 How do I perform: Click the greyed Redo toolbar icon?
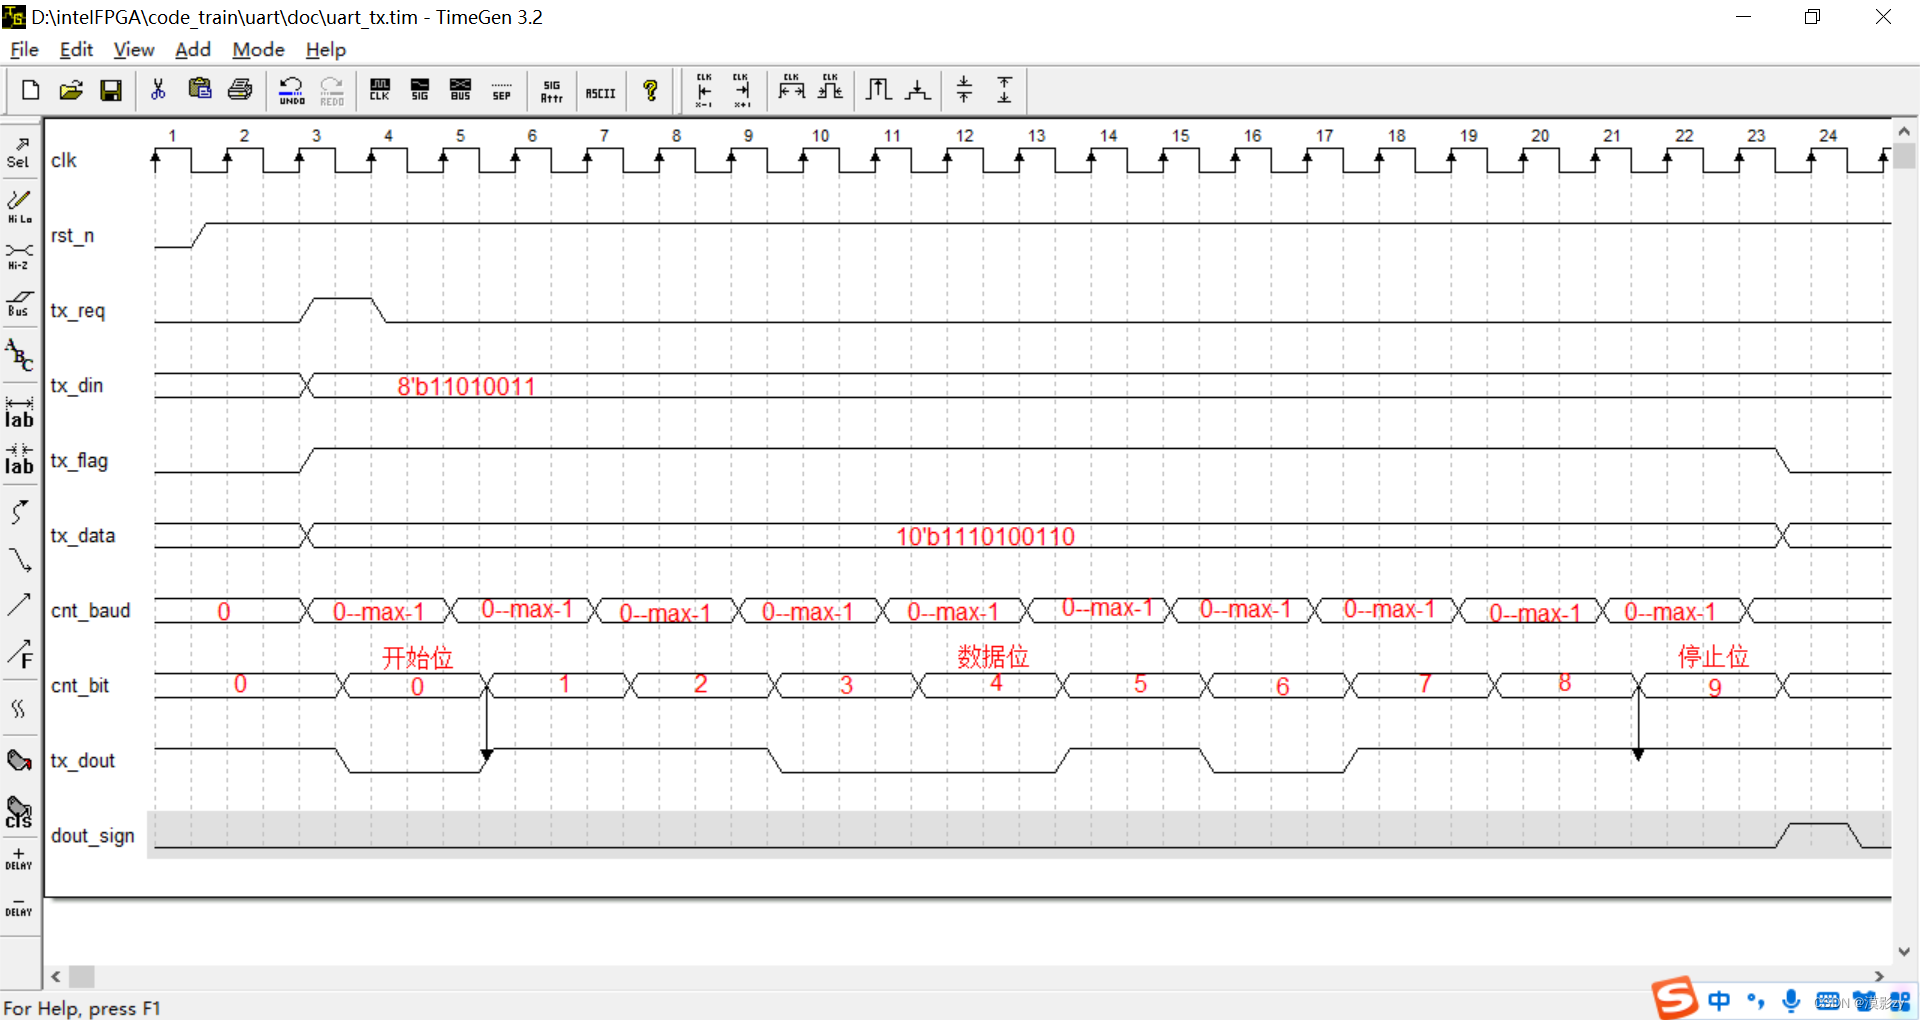(332, 91)
